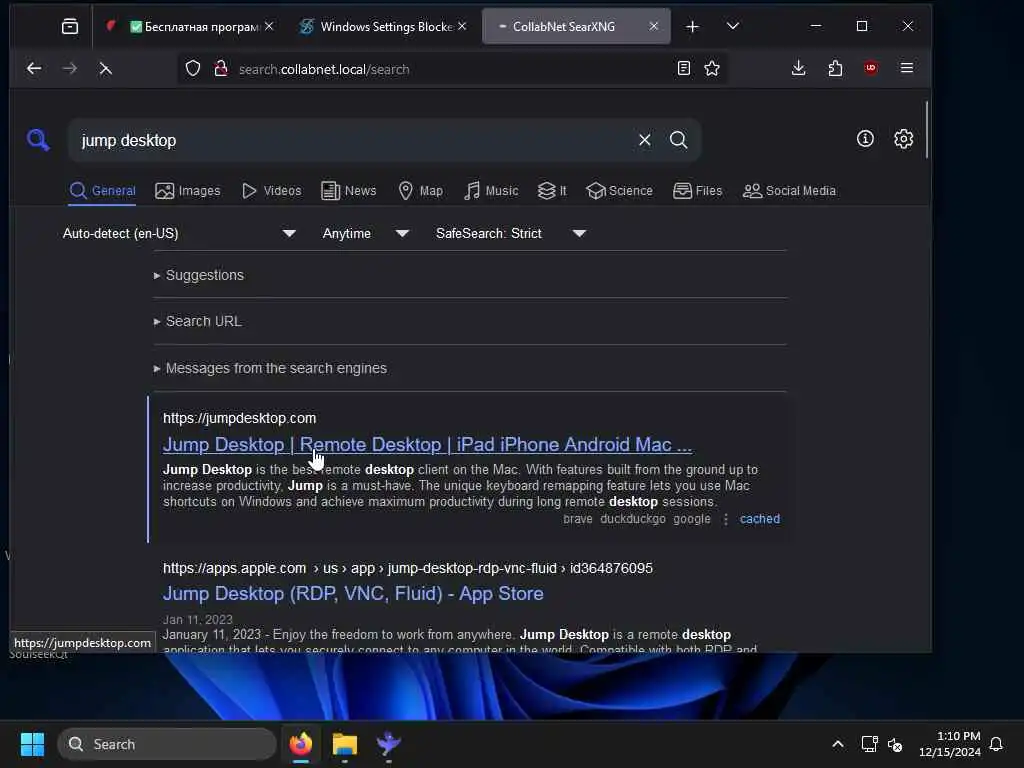Open the SearXNG About info icon

coord(865,138)
